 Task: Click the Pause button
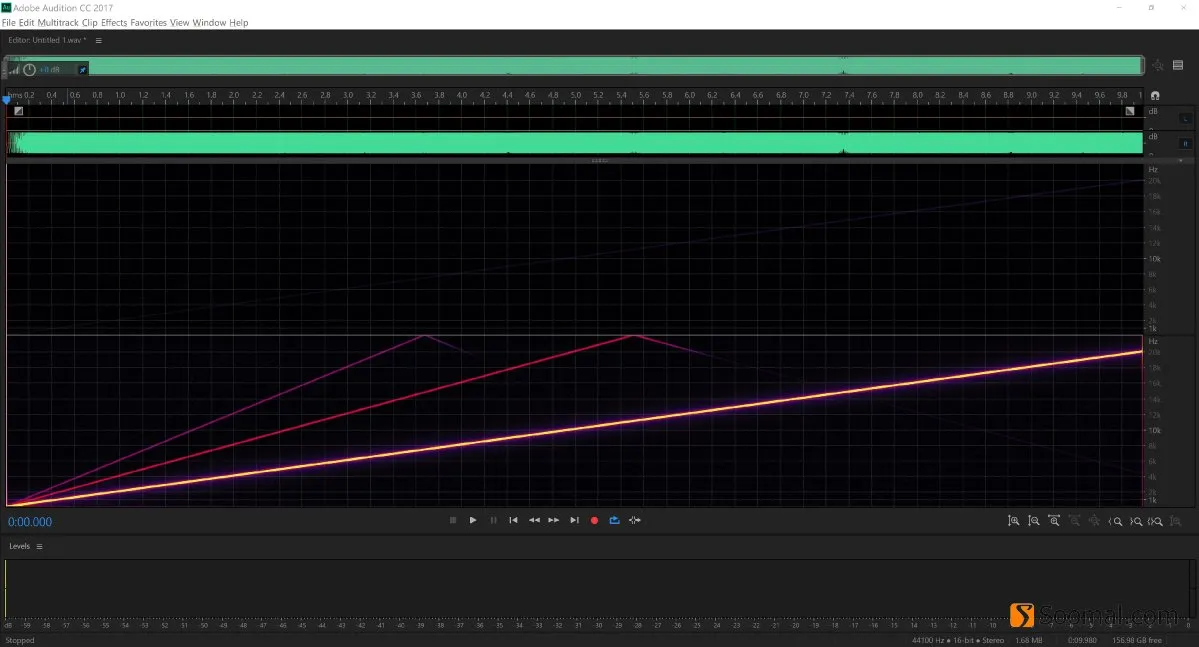tap(493, 520)
